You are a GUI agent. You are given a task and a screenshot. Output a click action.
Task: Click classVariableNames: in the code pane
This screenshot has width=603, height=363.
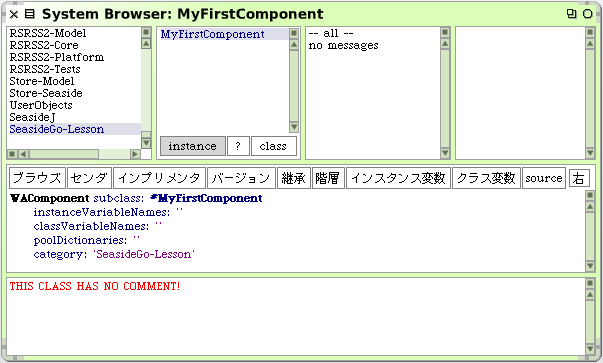91,226
